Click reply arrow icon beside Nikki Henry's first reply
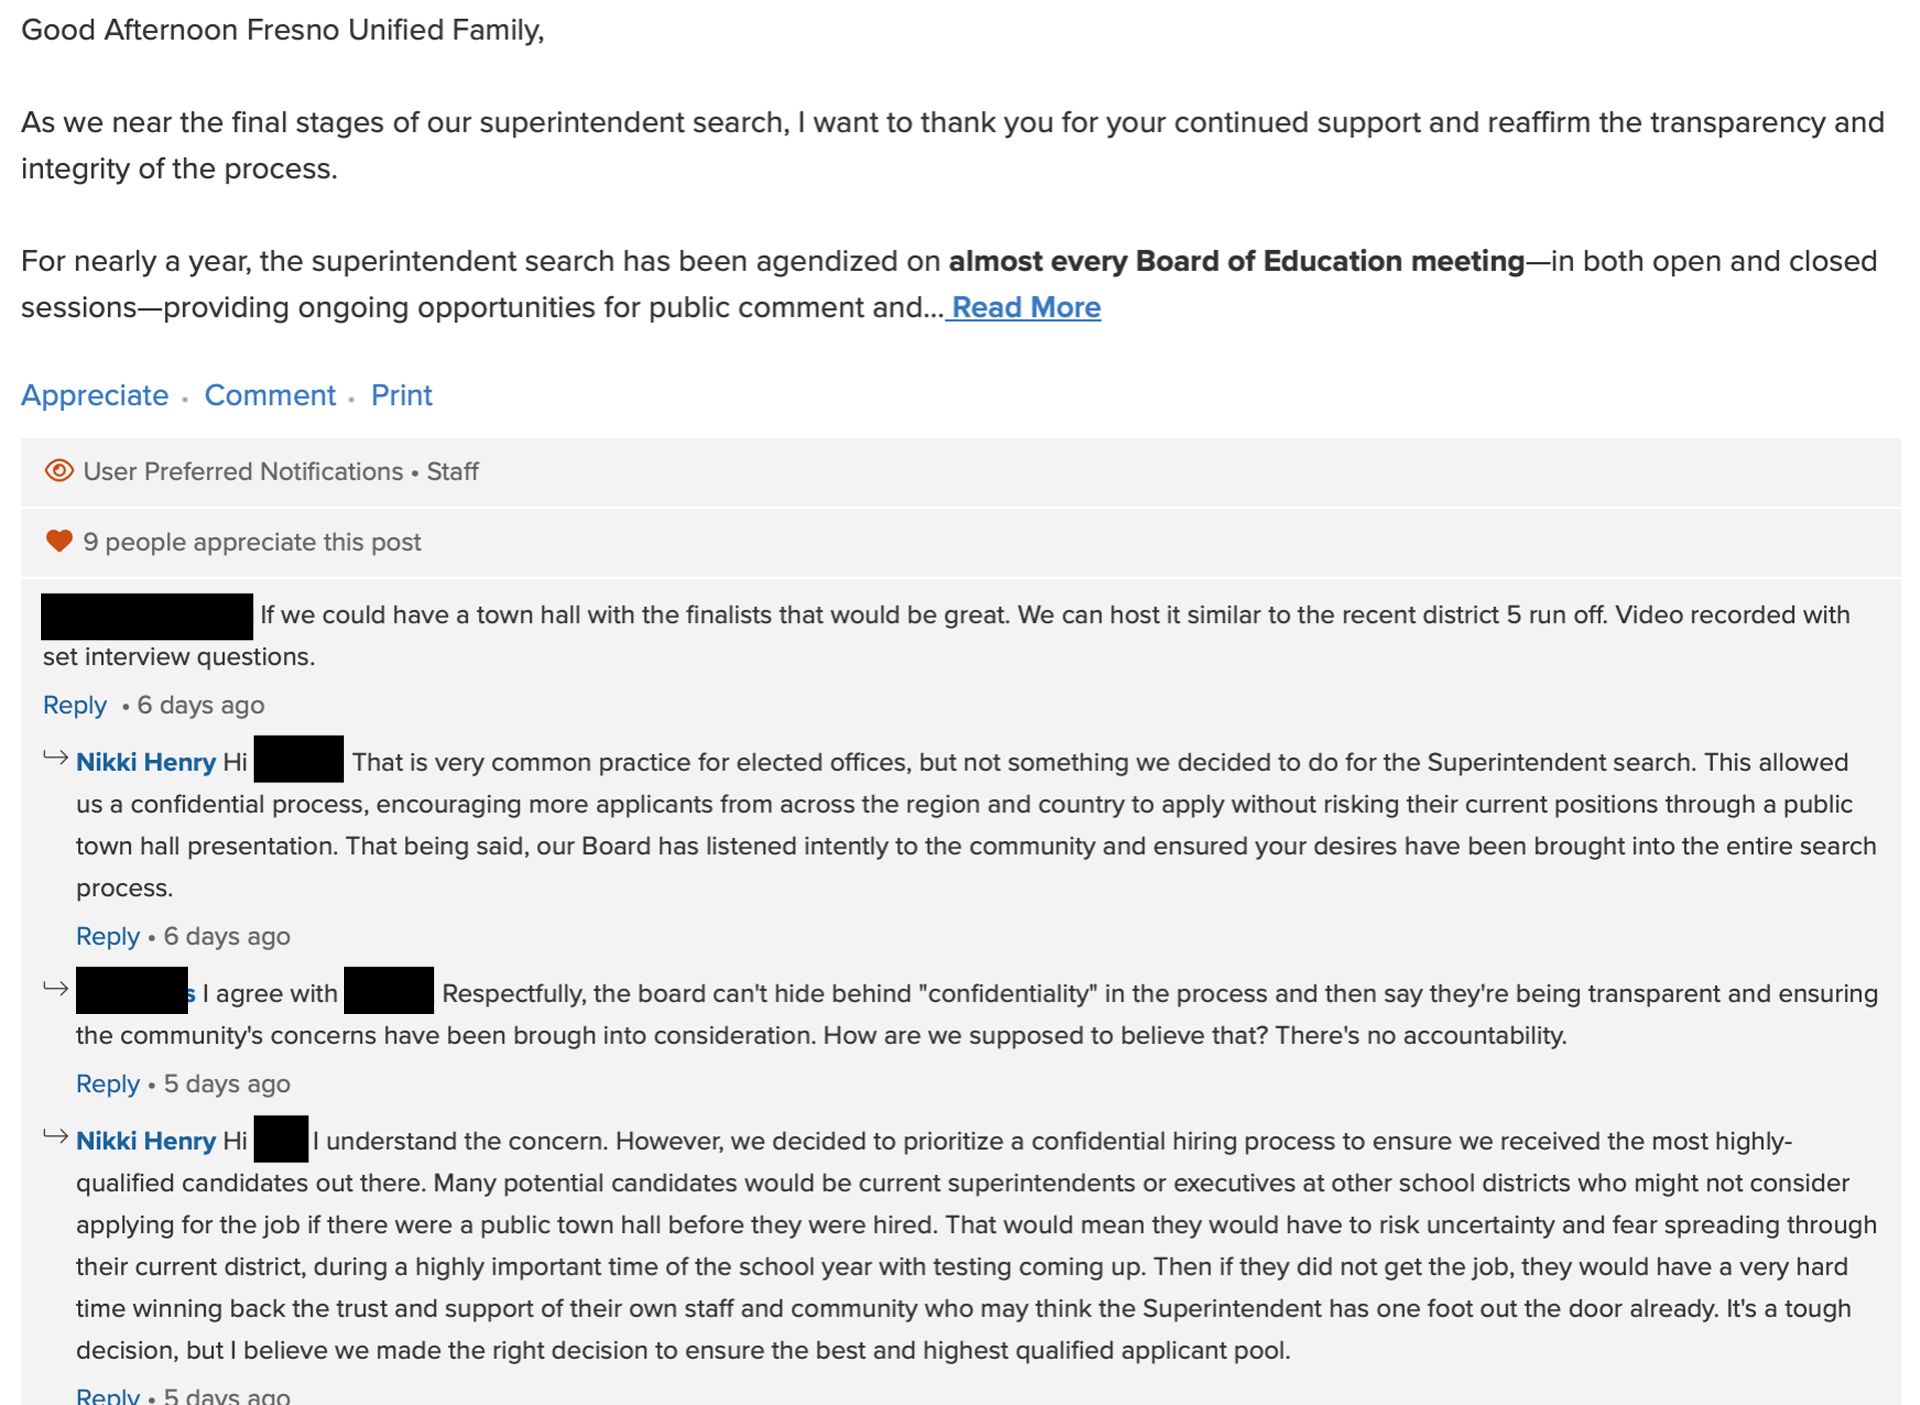The width and height of the screenshot is (1920, 1405). [x=56, y=758]
